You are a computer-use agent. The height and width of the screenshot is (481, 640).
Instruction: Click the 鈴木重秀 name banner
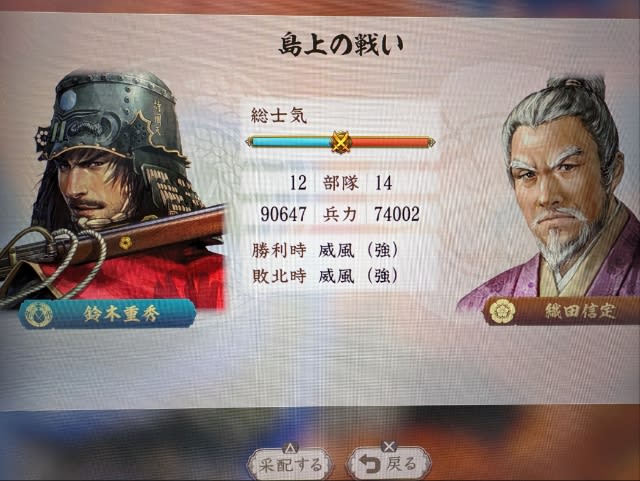click(107, 314)
